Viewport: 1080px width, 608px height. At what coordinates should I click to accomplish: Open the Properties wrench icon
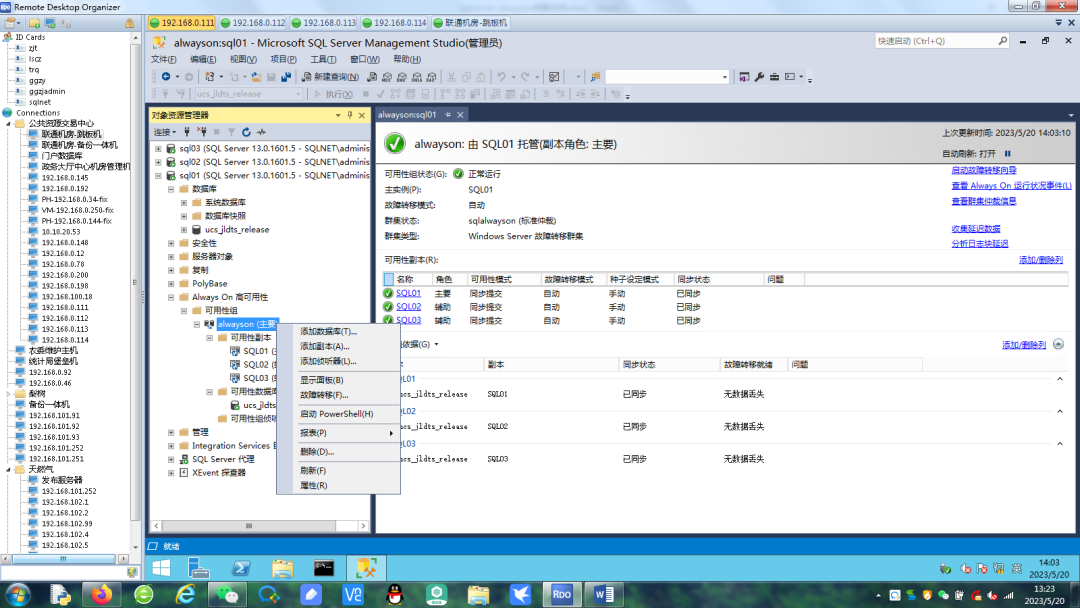[x=759, y=76]
